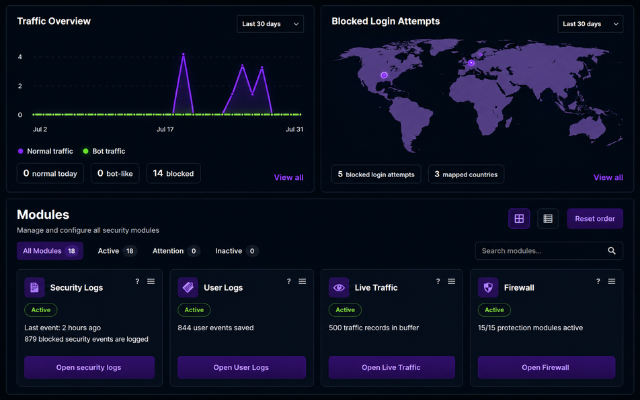The image size is (640, 400).
Task: Click the Live Traffic eye icon
Action: click(x=339, y=288)
